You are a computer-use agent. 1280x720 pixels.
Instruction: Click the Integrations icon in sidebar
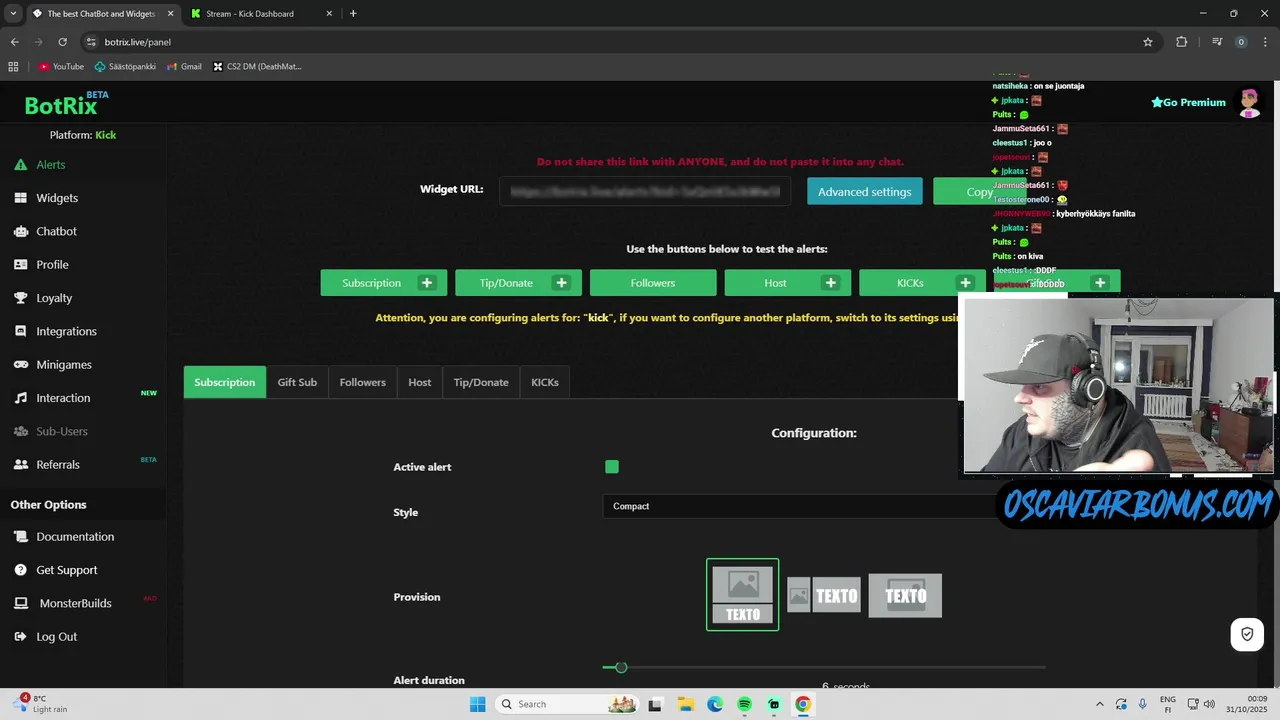coord(20,331)
